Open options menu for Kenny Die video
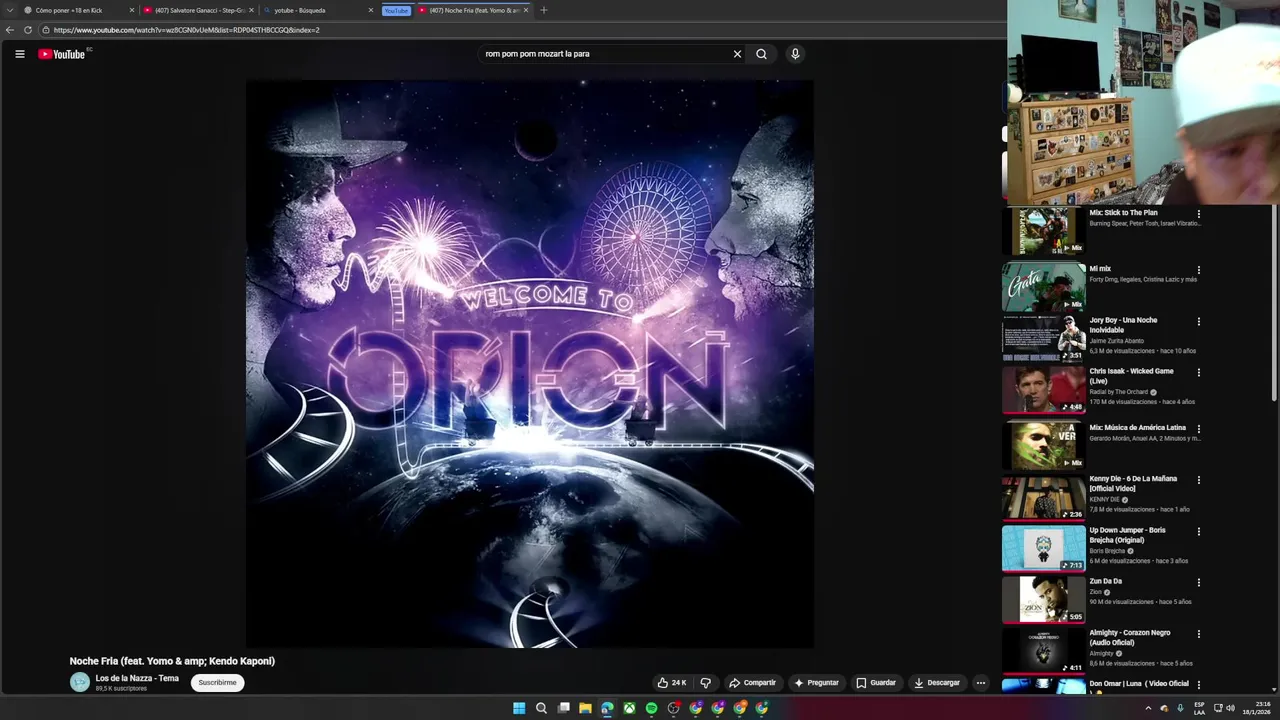 pyautogui.click(x=1199, y=480)
